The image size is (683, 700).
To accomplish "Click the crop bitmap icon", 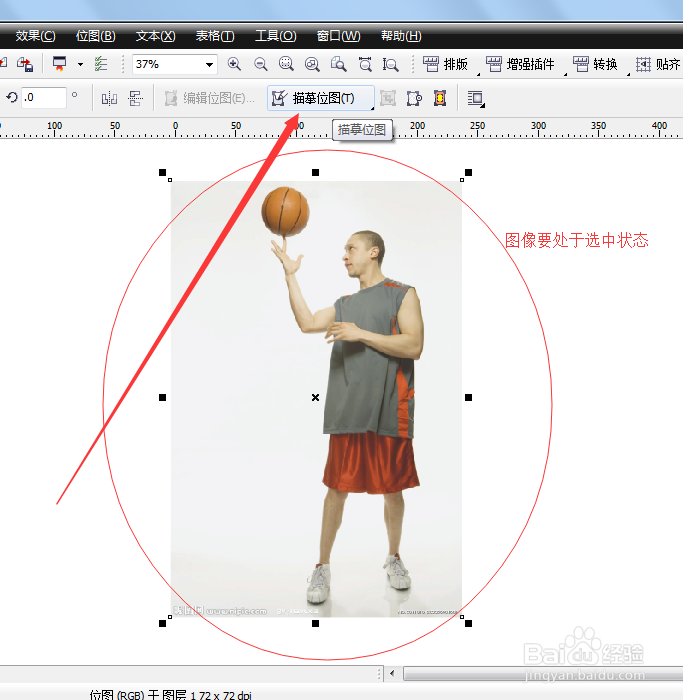I will 414,98.
